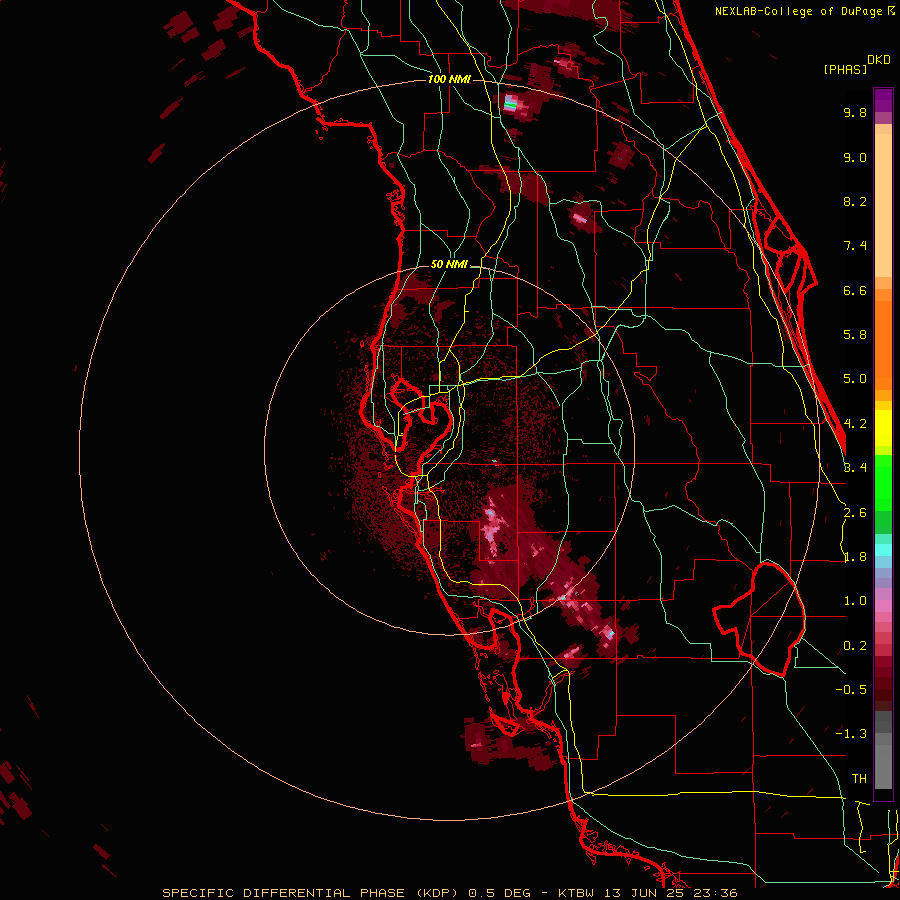
Task: Select the 1.0 scale value
Action: tap(855, 601)
